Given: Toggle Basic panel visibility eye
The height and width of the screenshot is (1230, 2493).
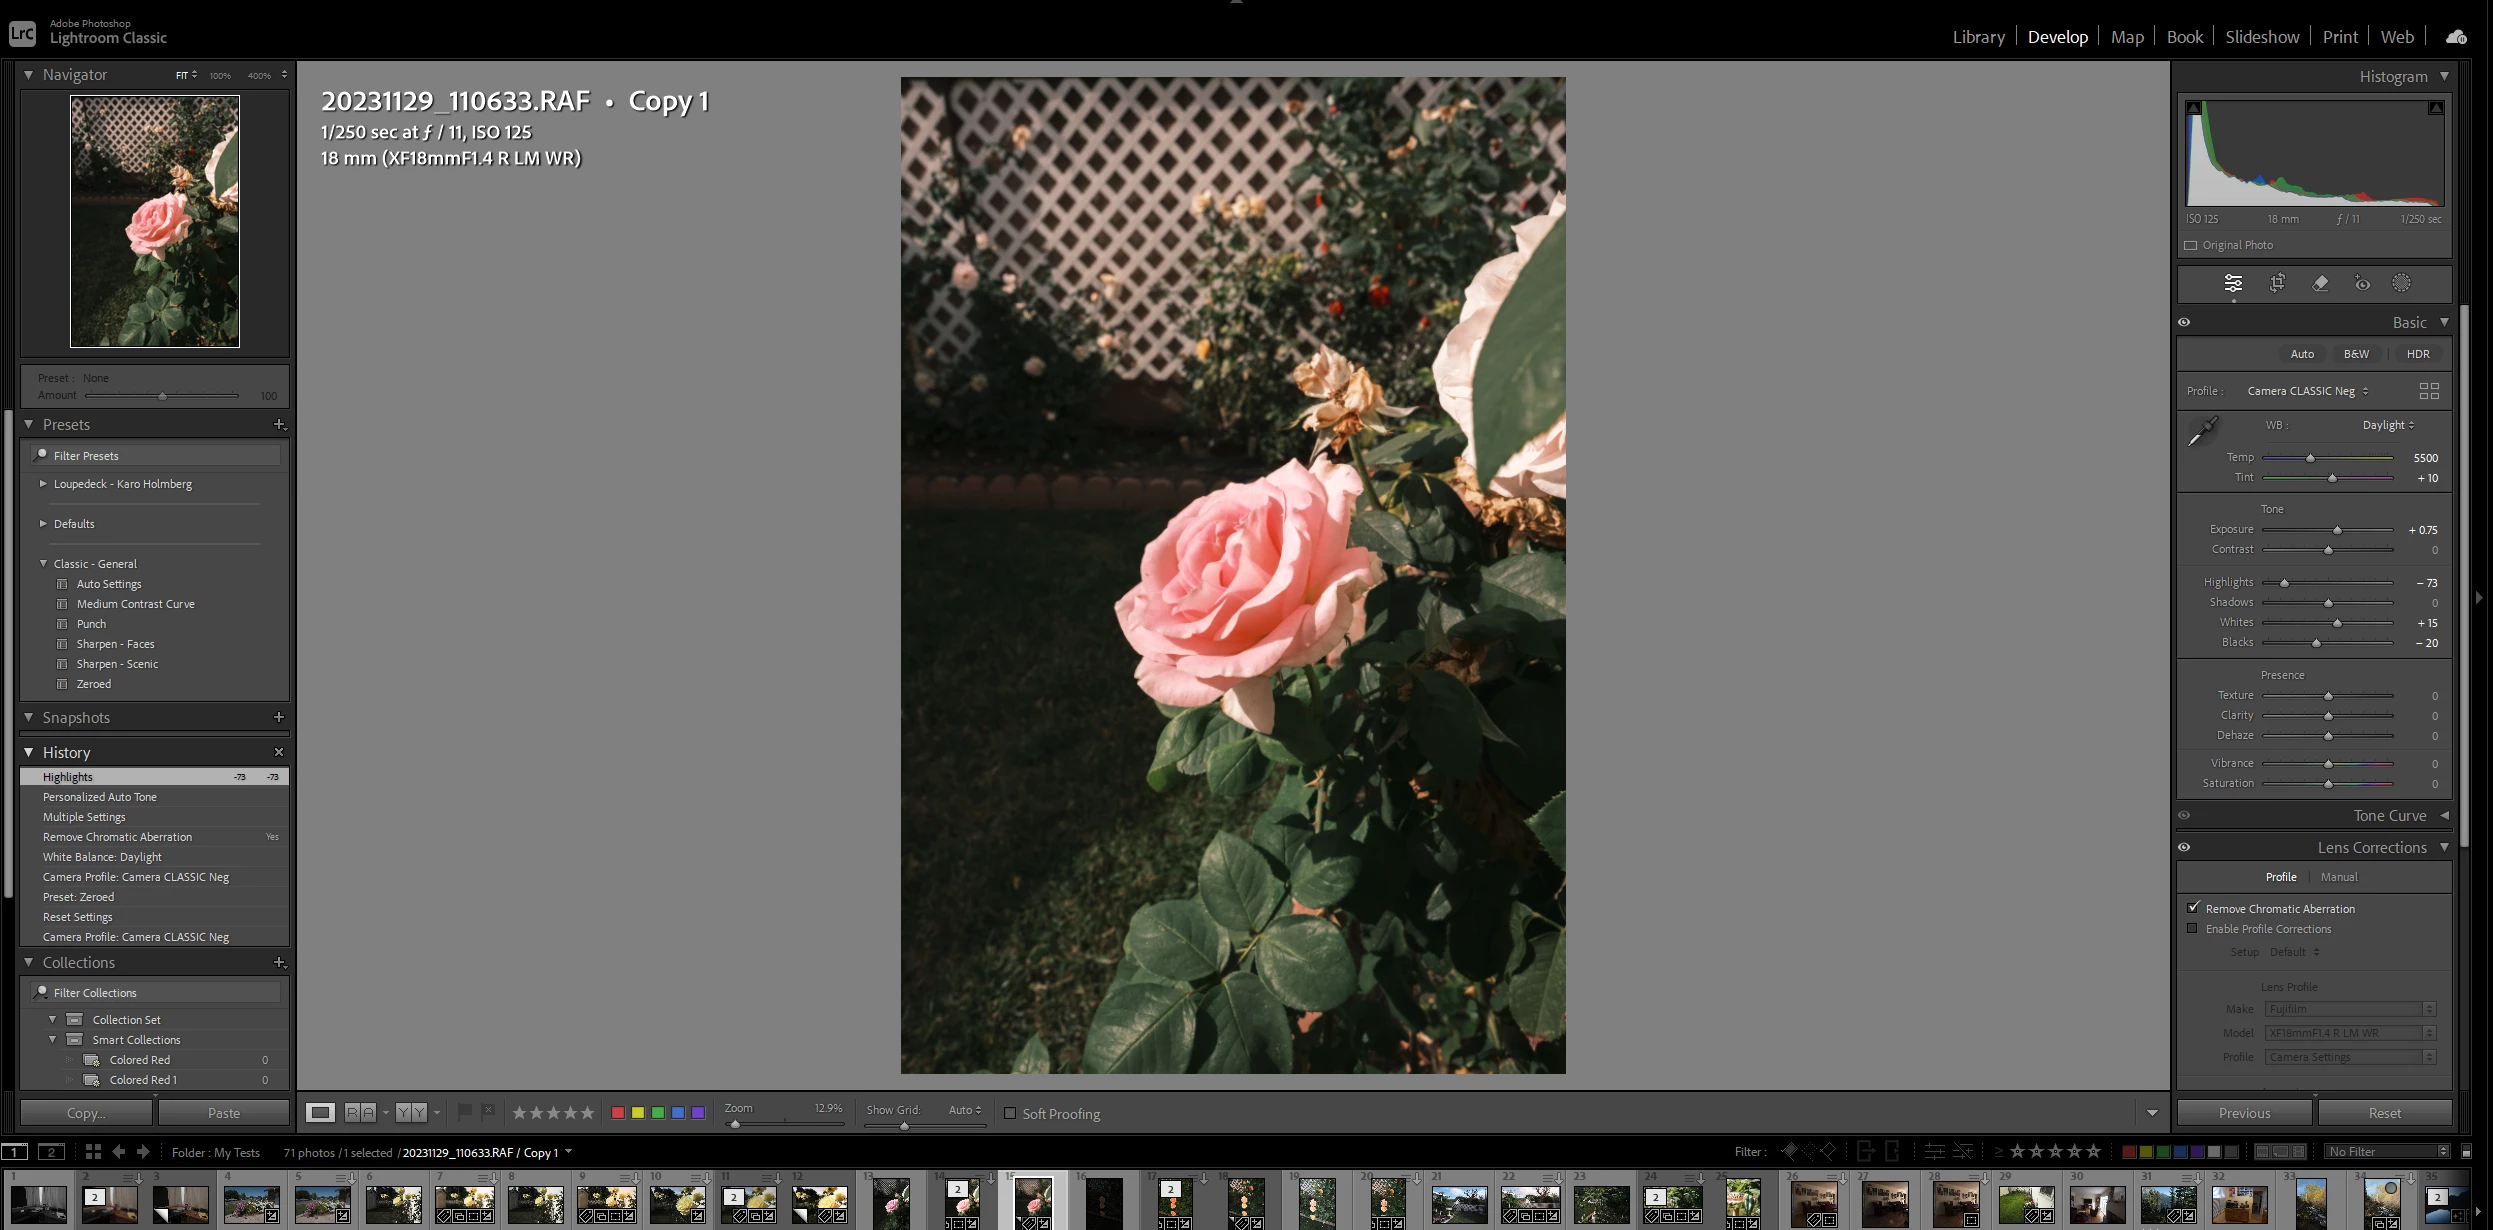Looking at the screenshot, I should (2184, 322).
